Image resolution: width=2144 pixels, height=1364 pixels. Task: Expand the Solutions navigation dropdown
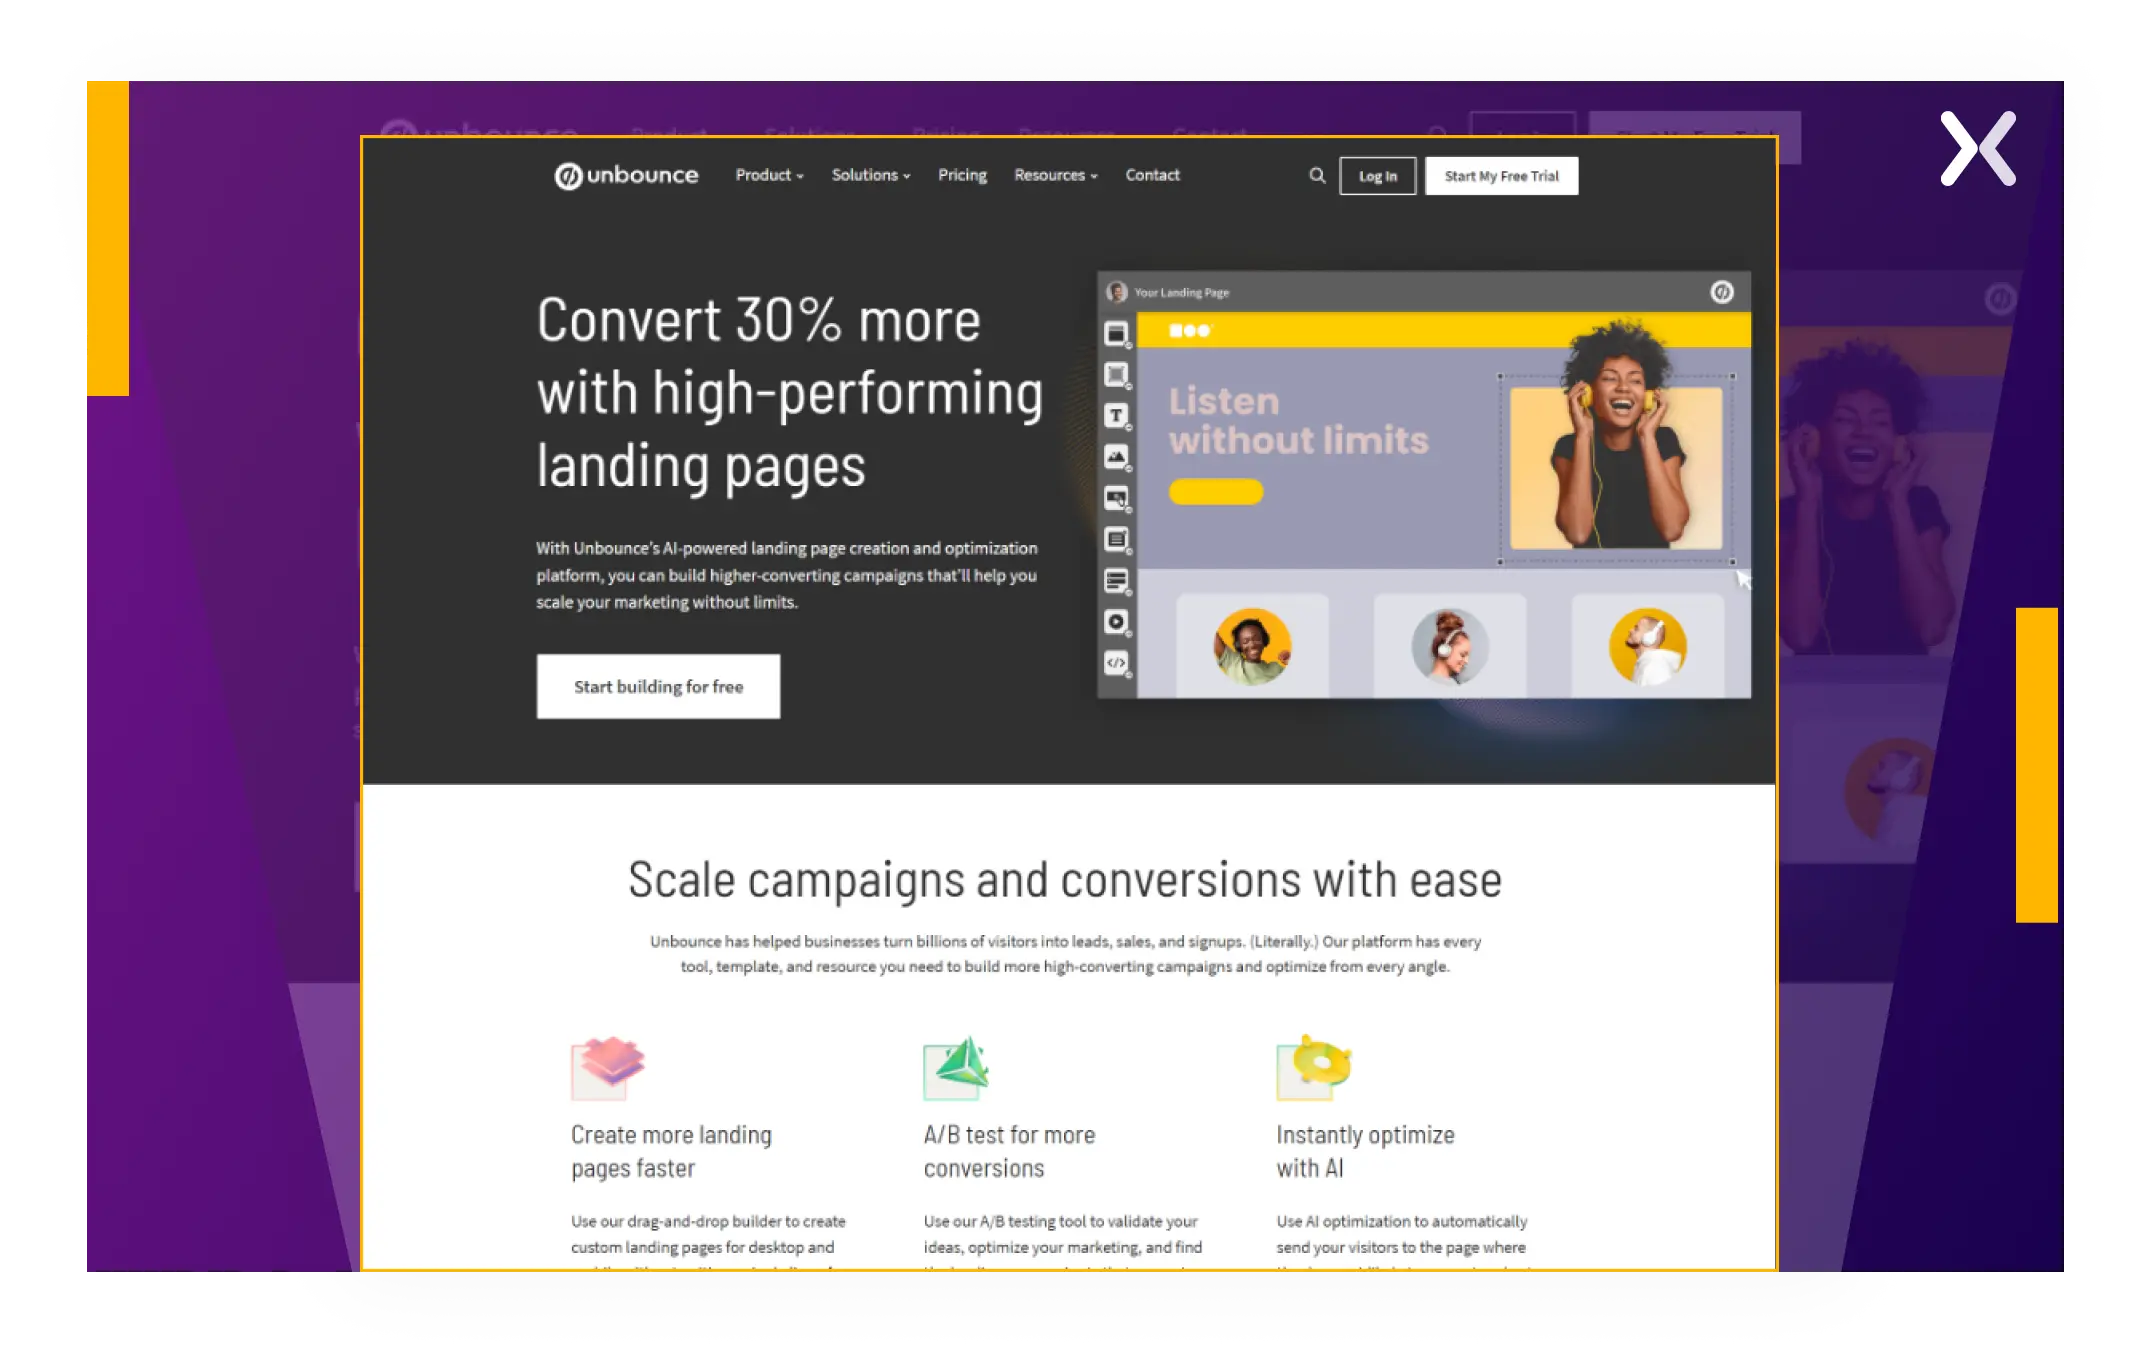coord(870,173)
